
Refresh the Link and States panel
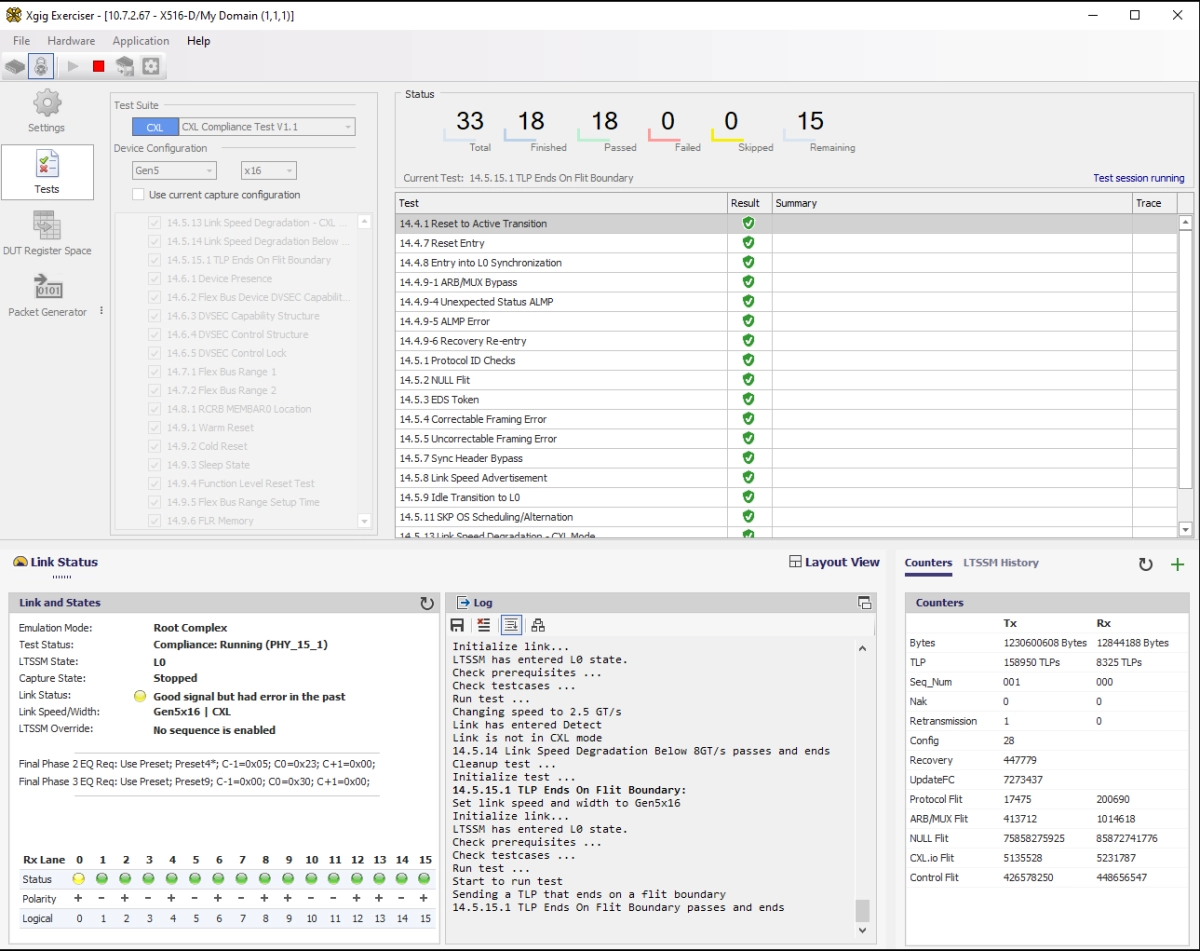click(427, 603)
